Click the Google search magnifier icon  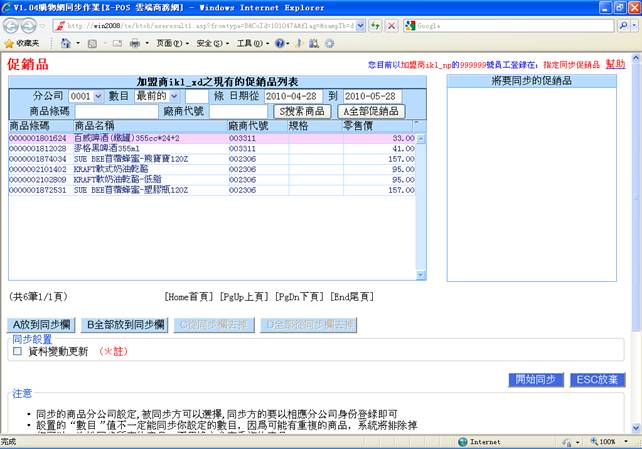coord(621,25)
